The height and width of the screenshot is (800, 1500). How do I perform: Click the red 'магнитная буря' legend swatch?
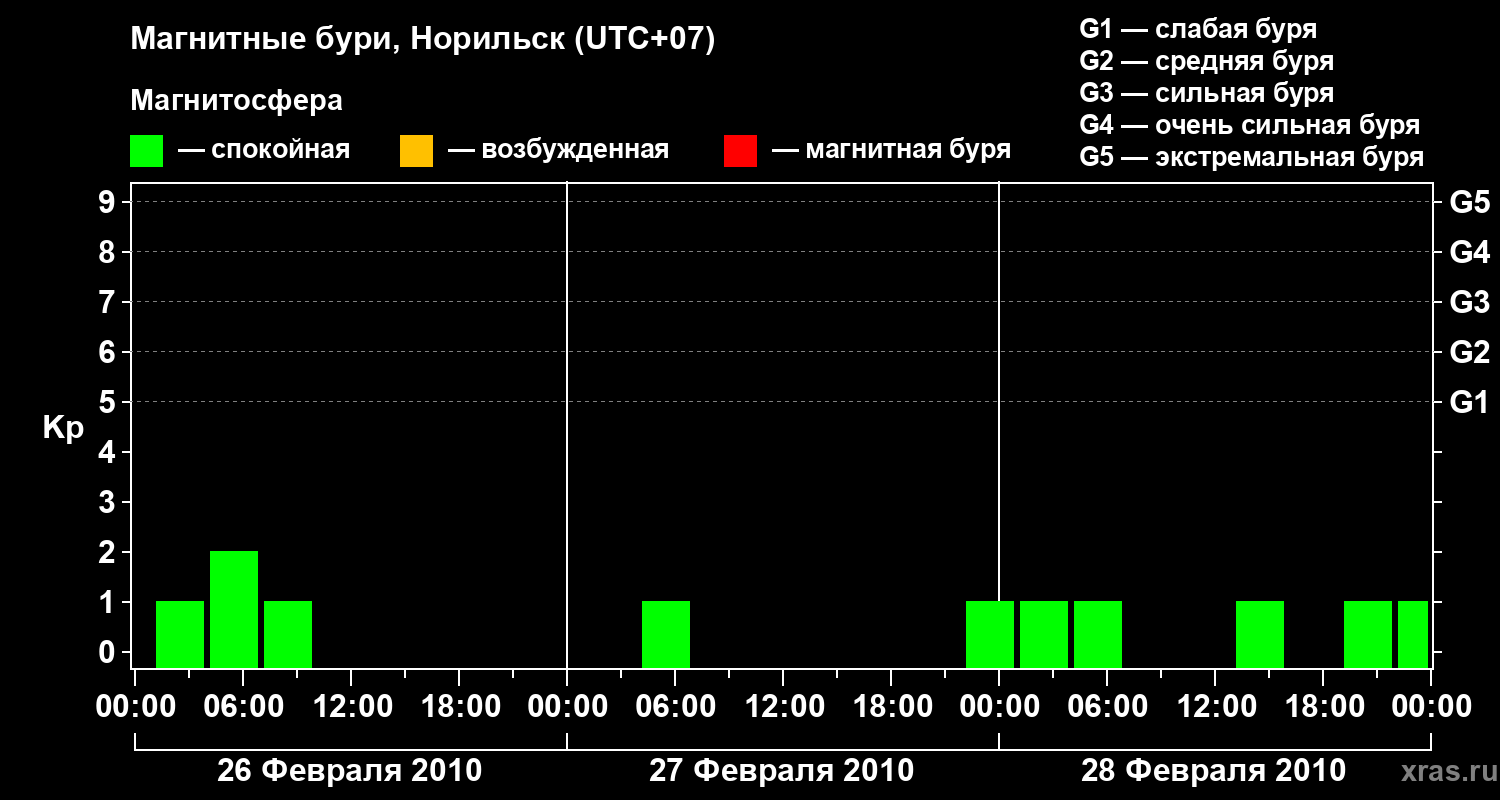click(x=740, y=151)
